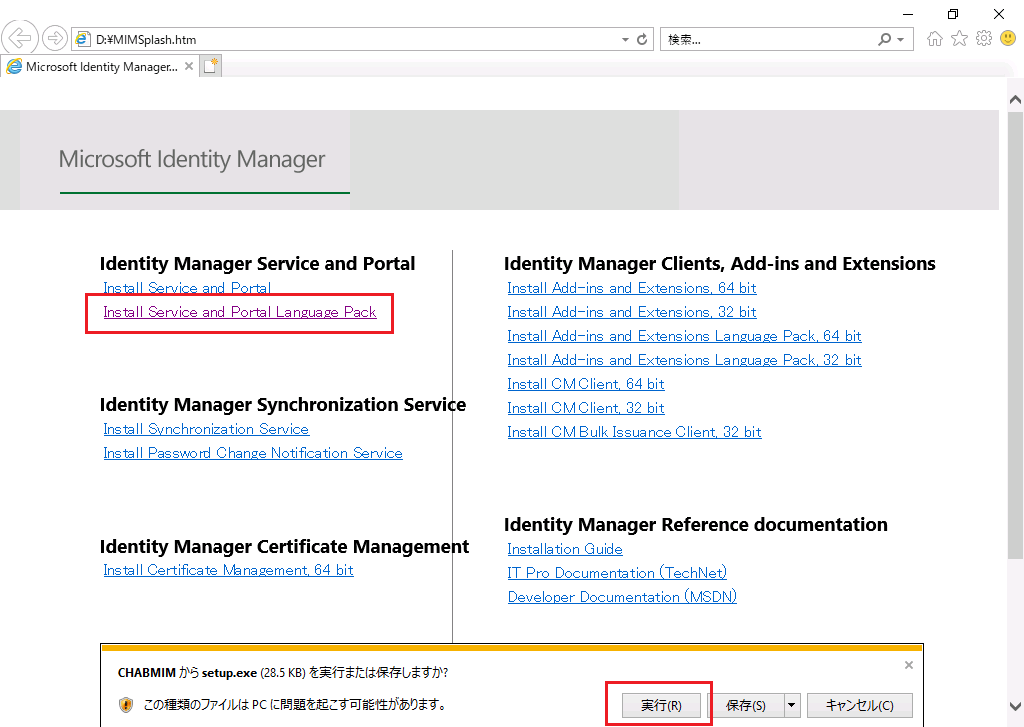1024x727 pixels.
Task: Click the security shield warning icon
Action: [x=126, y=705]
